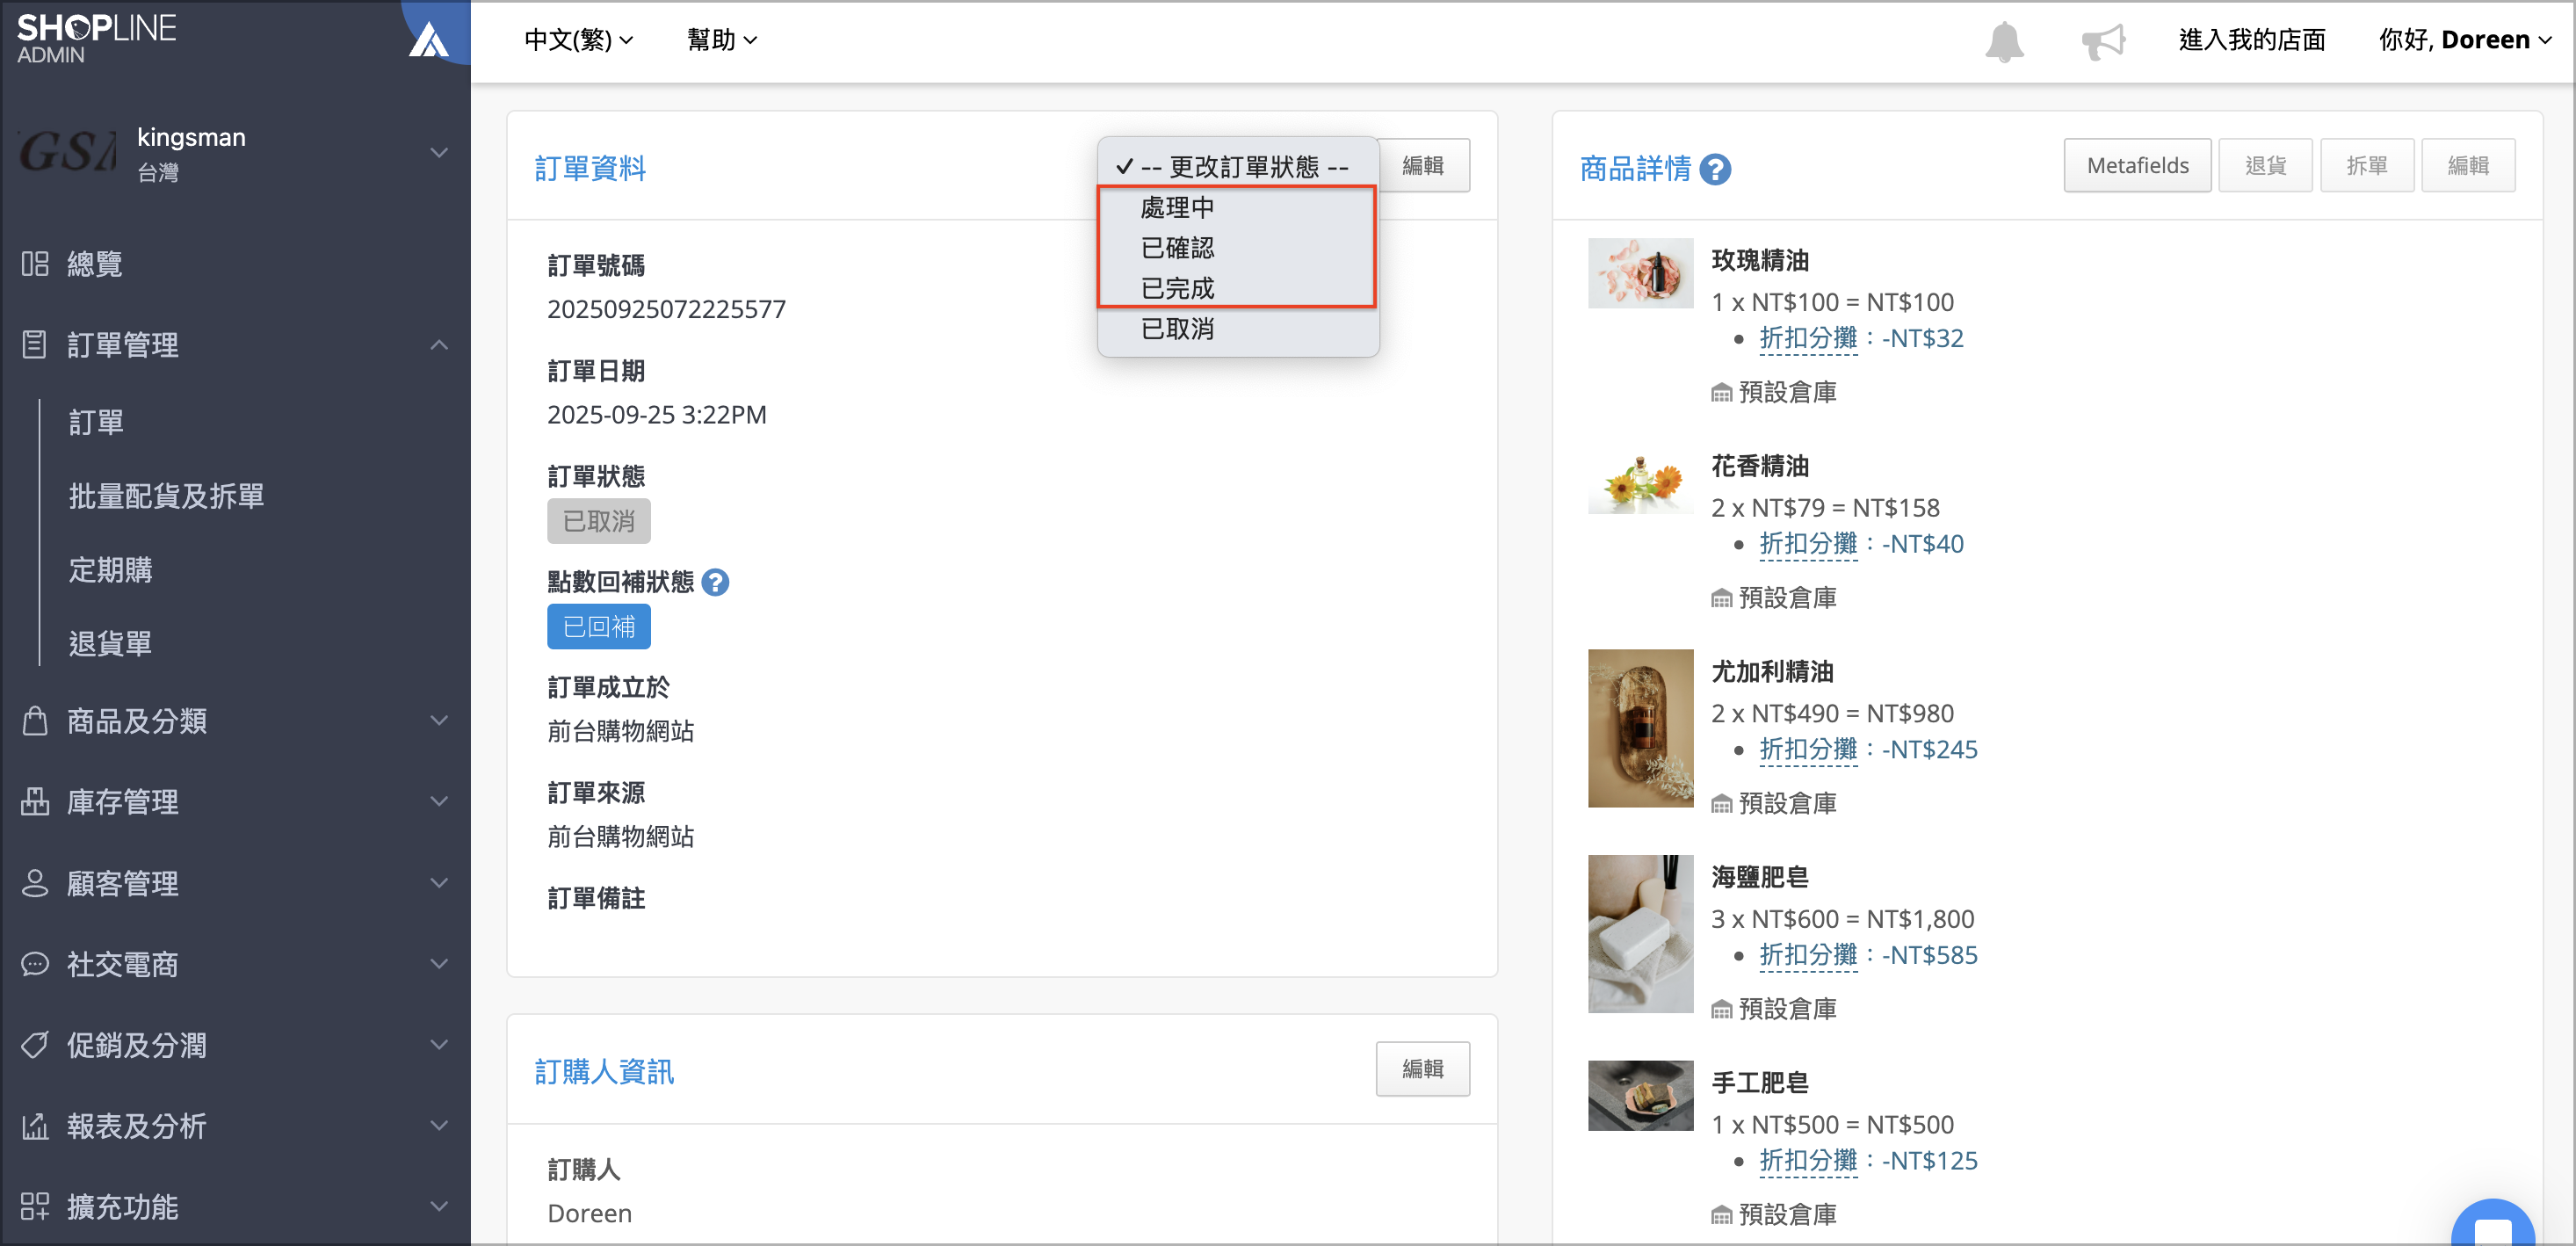
Task: Open the blue chat widget bubble
Action: click(x=2493, y=1225)
